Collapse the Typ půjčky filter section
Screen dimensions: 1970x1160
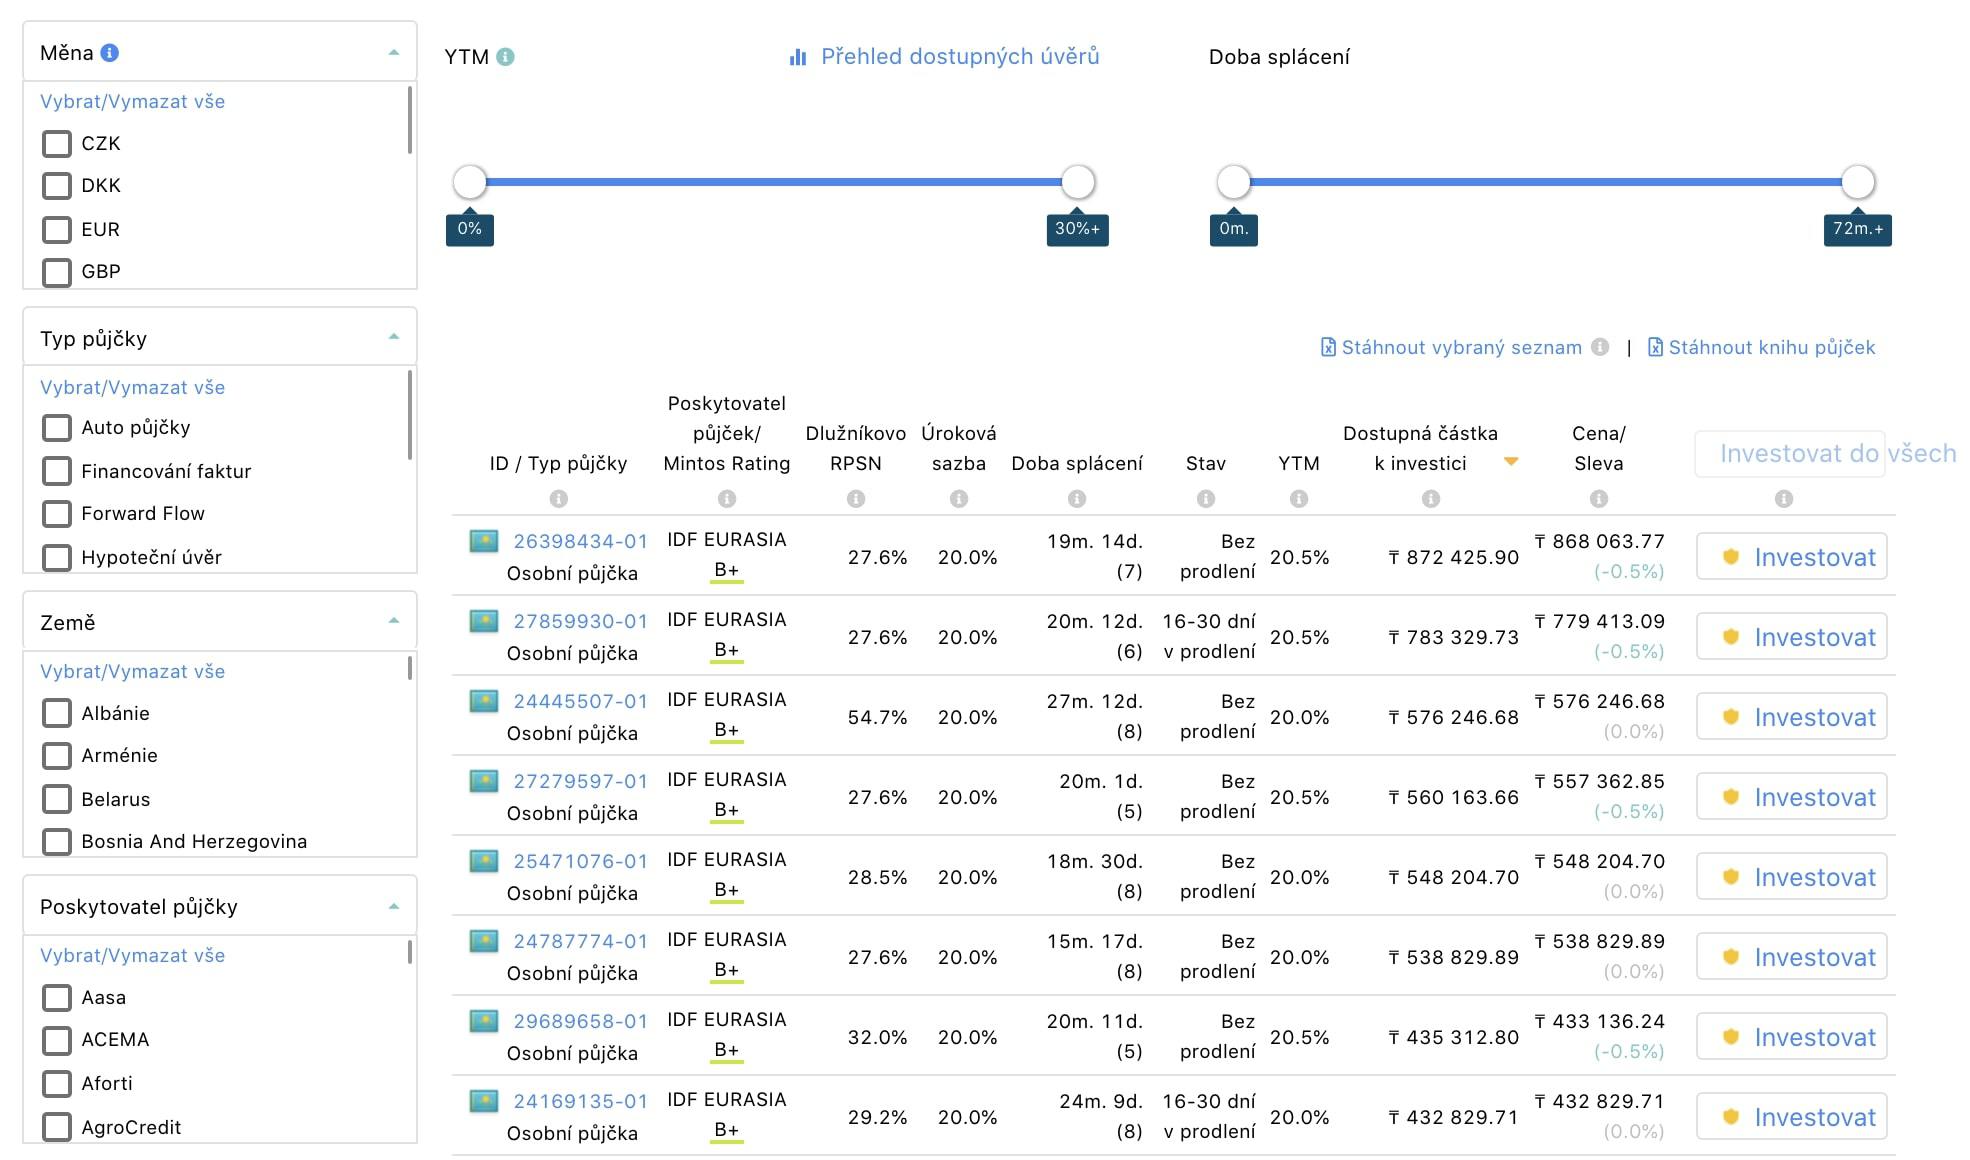394,337
